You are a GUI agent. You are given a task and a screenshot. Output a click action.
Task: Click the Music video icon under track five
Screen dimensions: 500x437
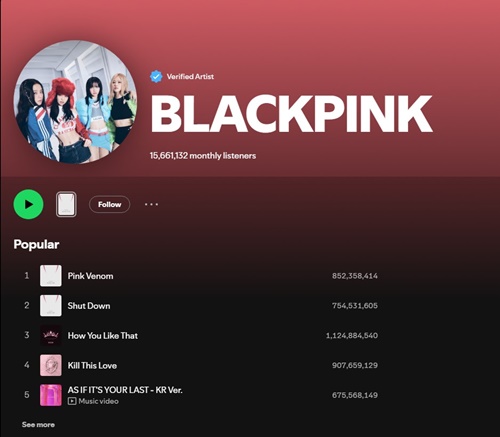[72, 401]
